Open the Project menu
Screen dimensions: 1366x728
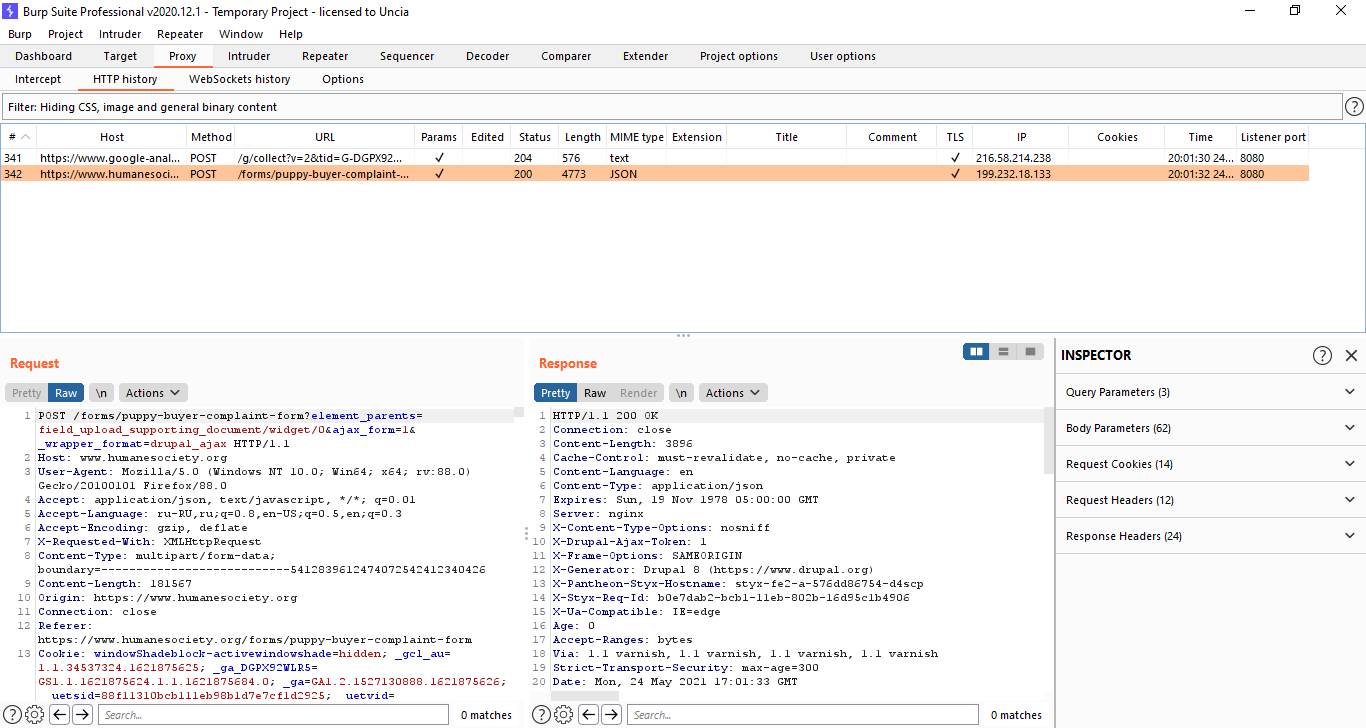pos(66,34)
